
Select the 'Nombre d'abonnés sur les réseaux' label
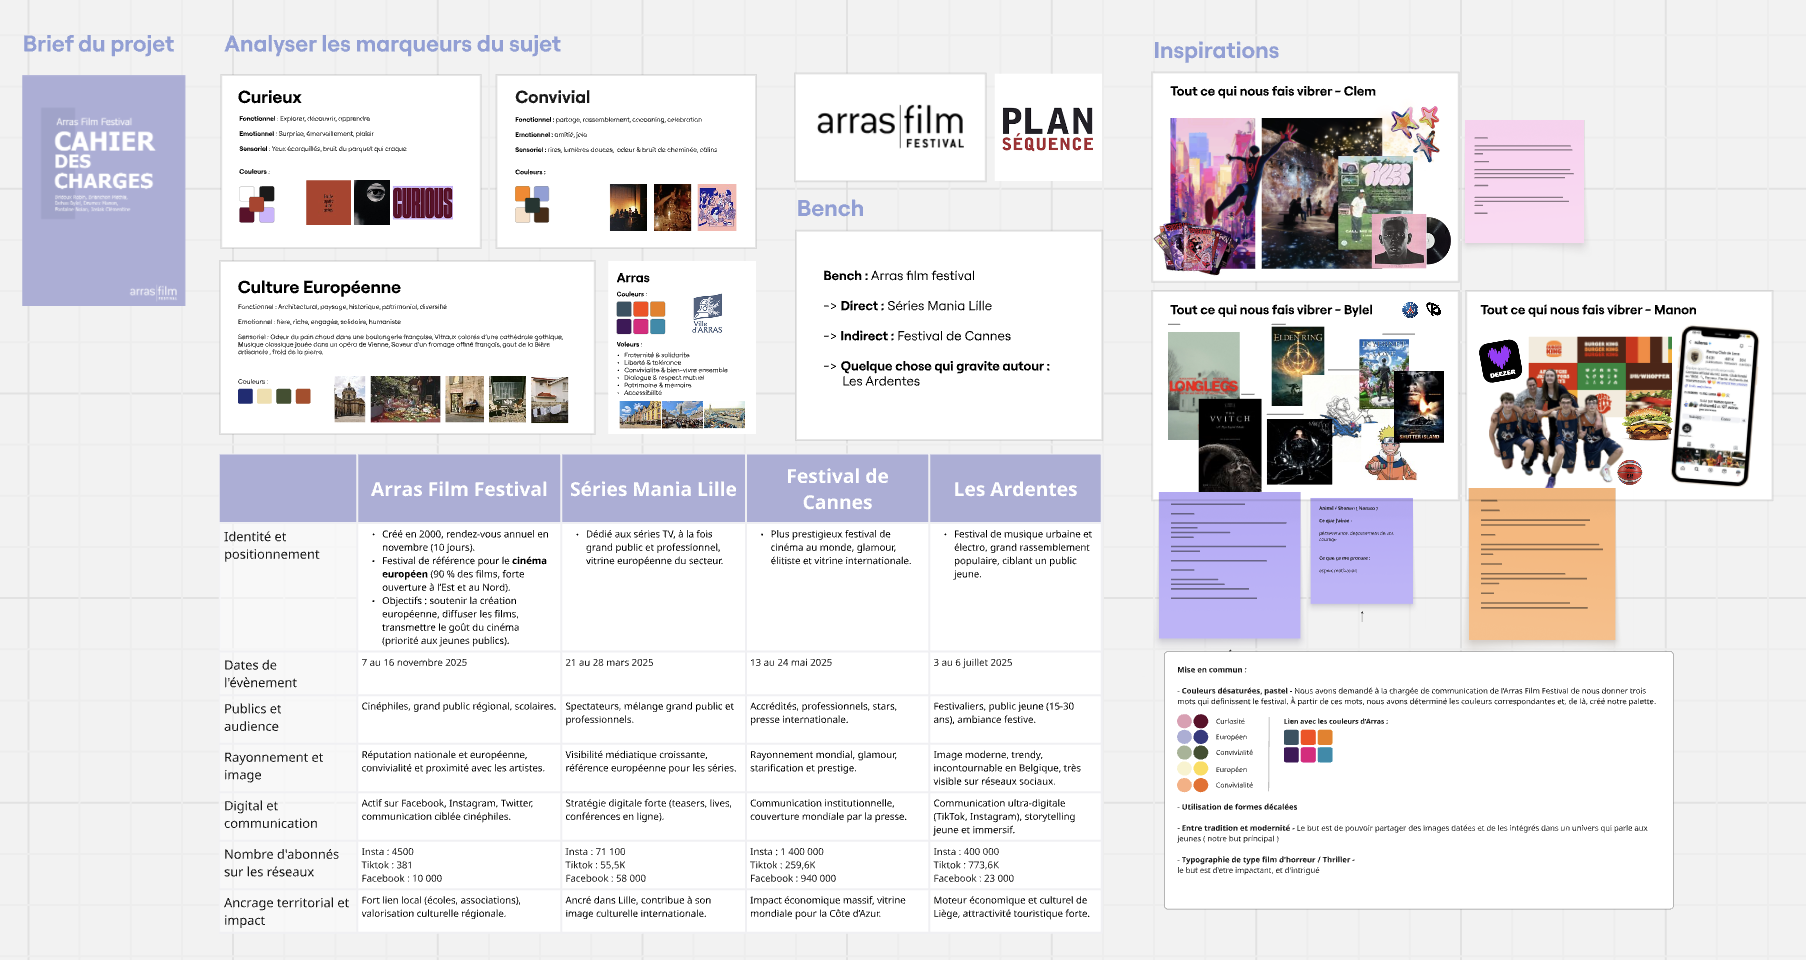281,863
